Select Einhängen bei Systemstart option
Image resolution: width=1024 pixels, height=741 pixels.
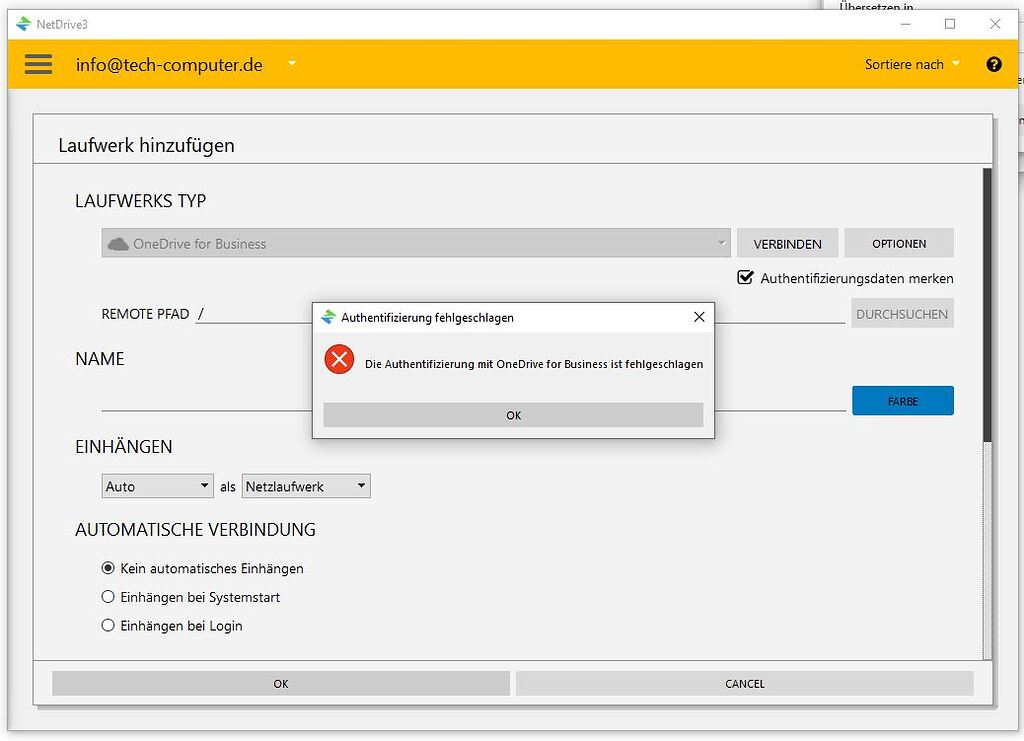(x=108, y=597)
